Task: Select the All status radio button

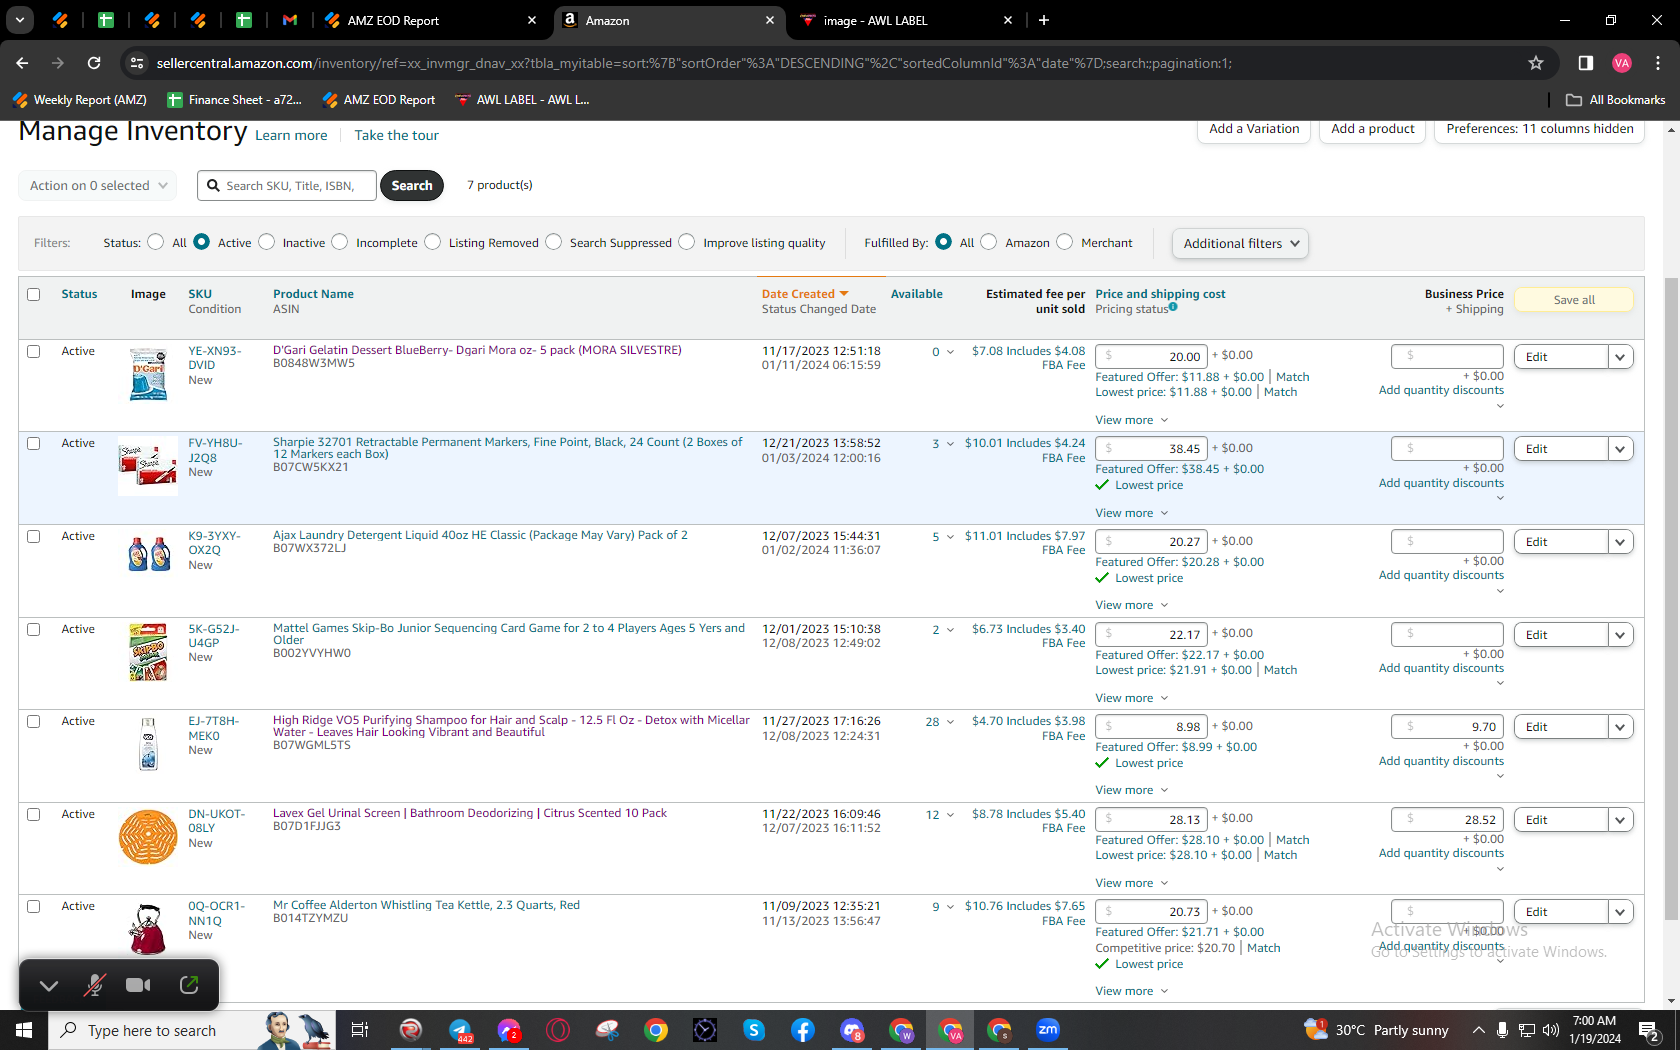Action: pyautogui.click(x=155, y=242)
